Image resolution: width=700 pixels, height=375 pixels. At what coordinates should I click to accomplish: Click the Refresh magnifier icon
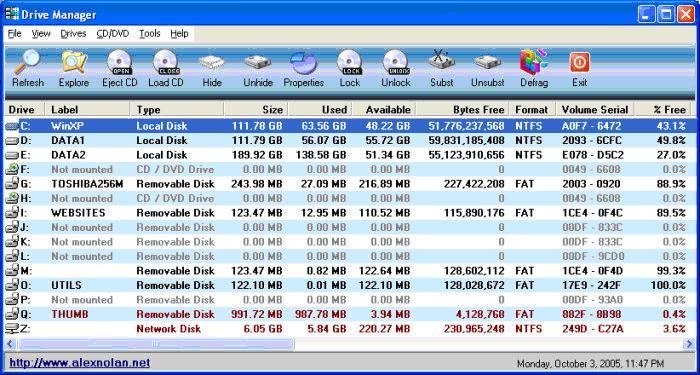click(27, 61)
